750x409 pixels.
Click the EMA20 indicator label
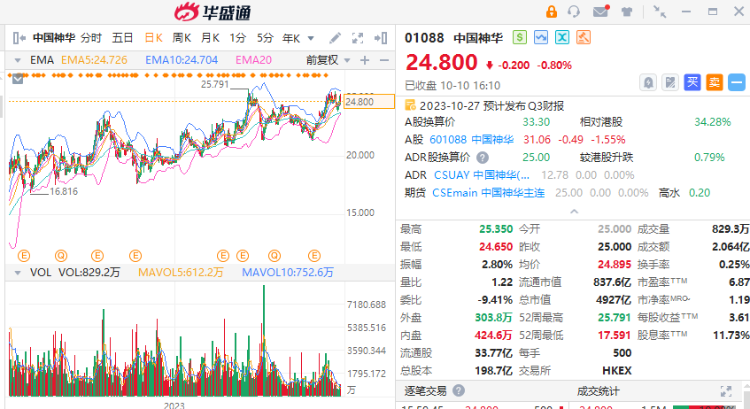254,60
